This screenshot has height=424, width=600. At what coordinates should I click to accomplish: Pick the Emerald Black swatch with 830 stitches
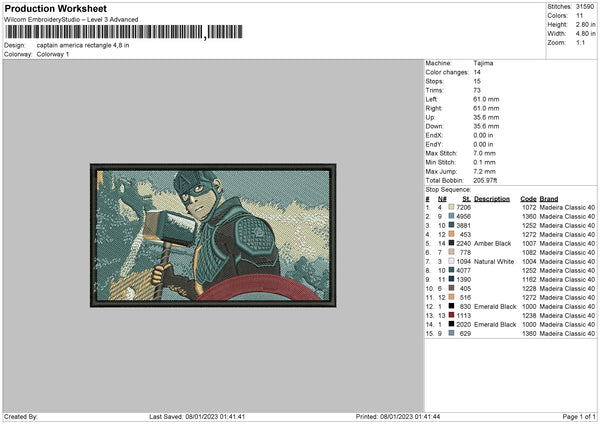(x=451, y=306)
